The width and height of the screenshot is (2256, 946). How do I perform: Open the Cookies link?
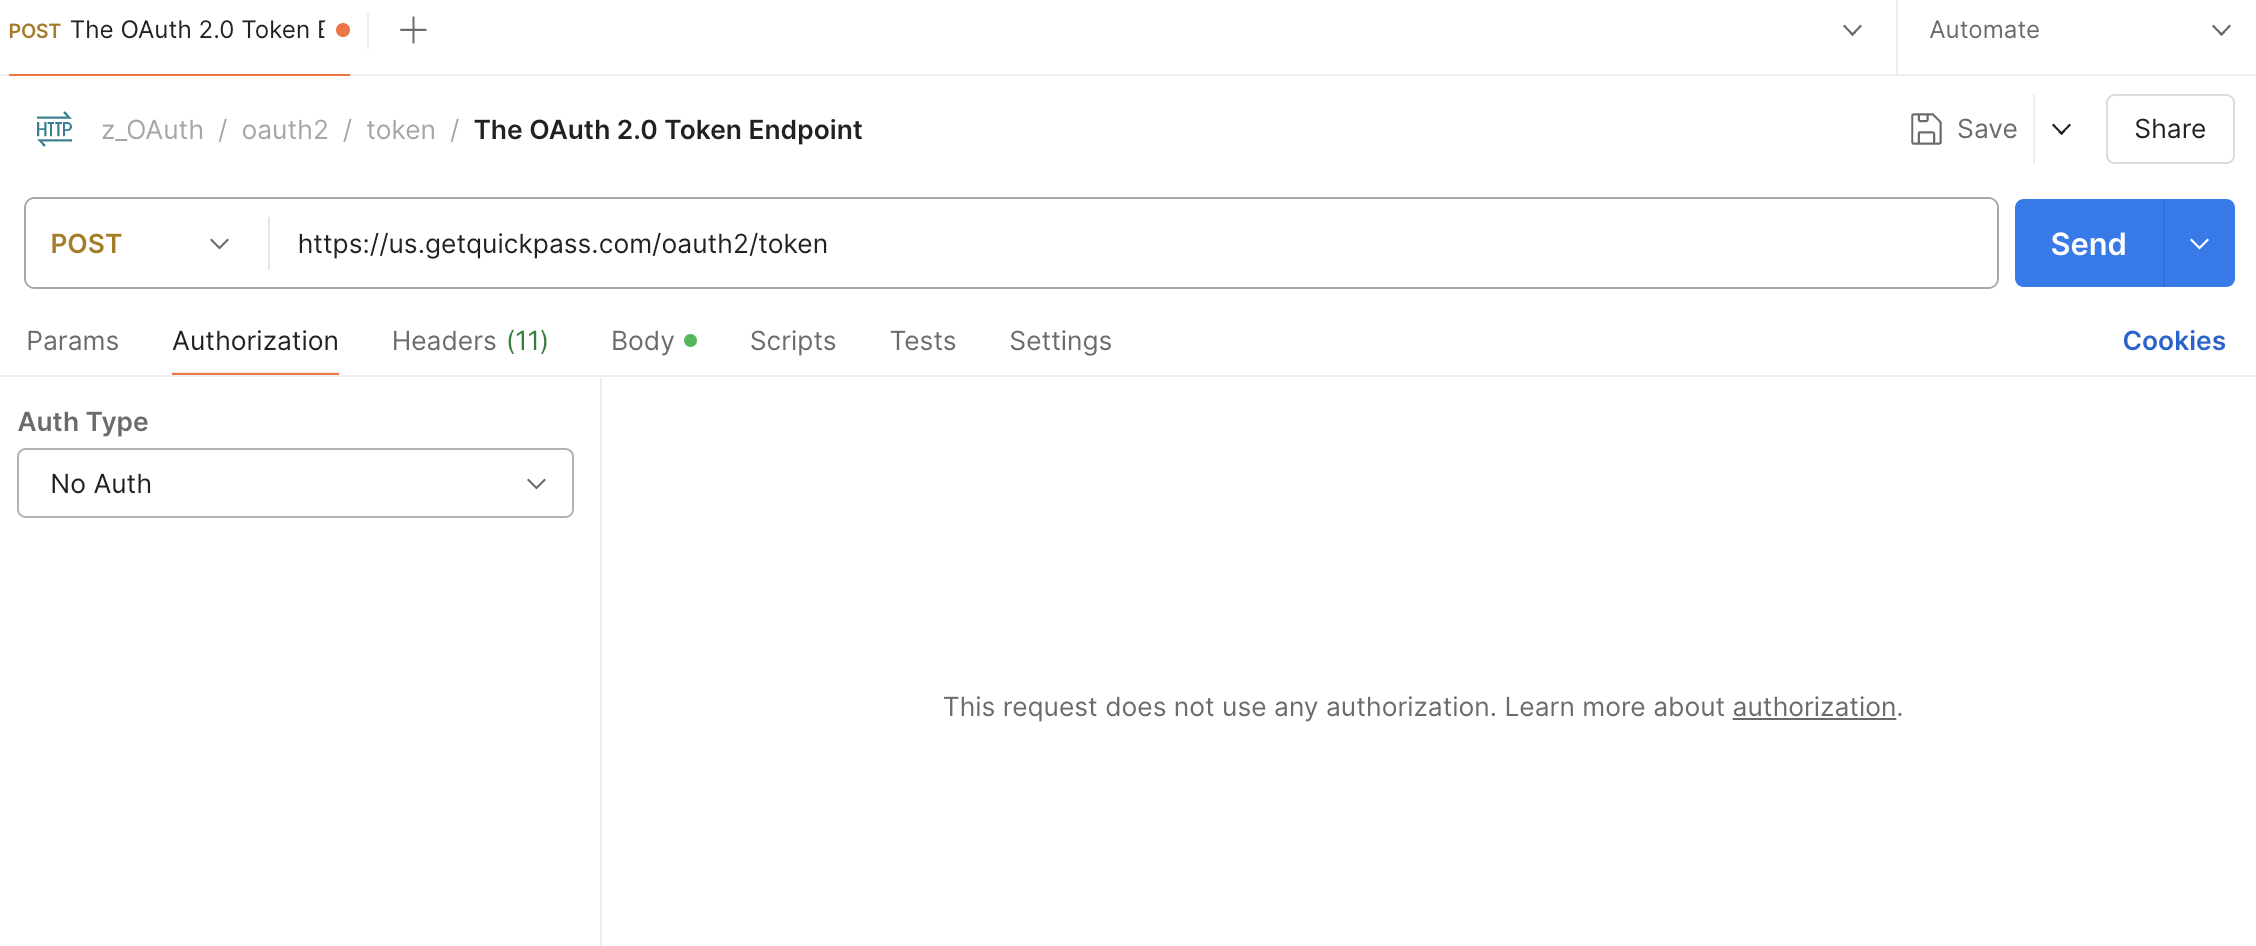(x=2174, y=341)
